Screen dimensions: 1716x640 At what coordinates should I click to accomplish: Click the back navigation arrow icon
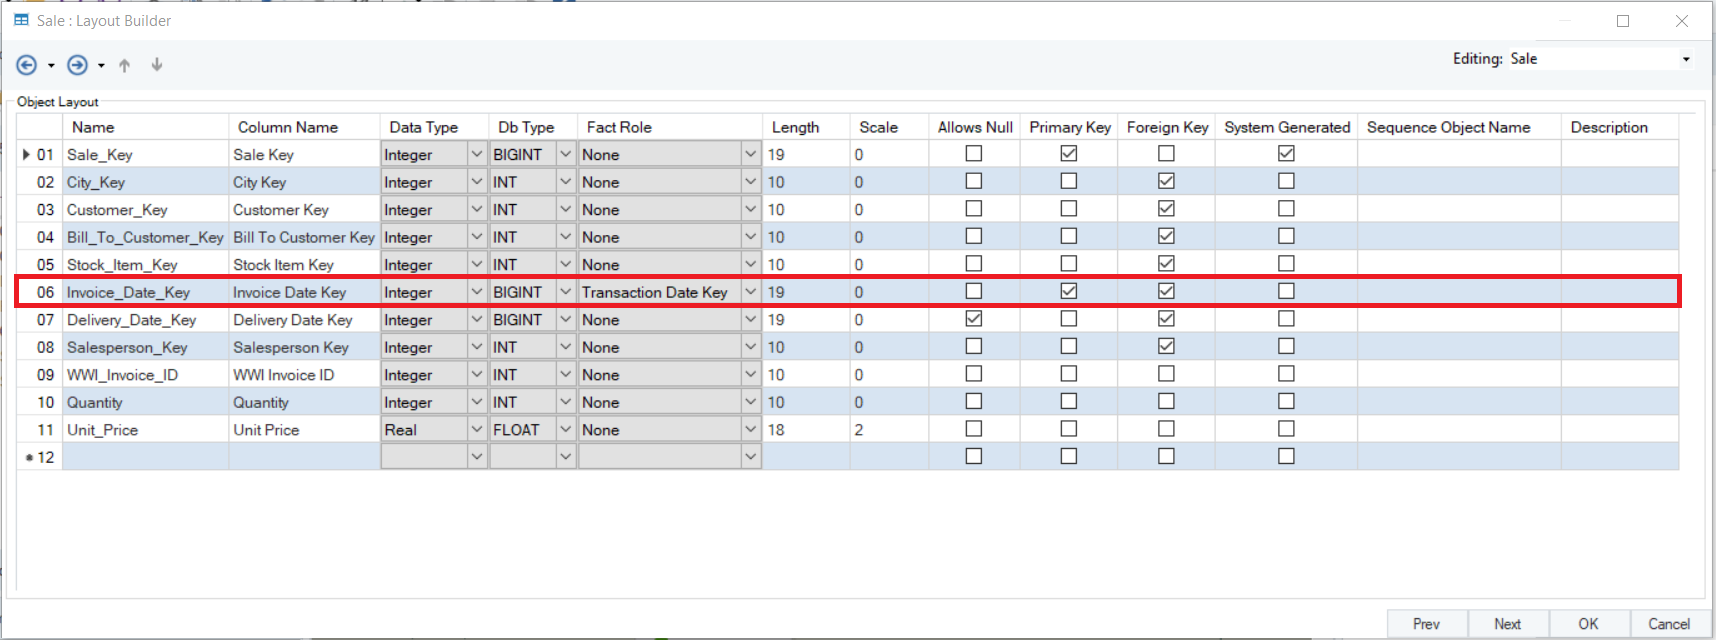[27, 65]
